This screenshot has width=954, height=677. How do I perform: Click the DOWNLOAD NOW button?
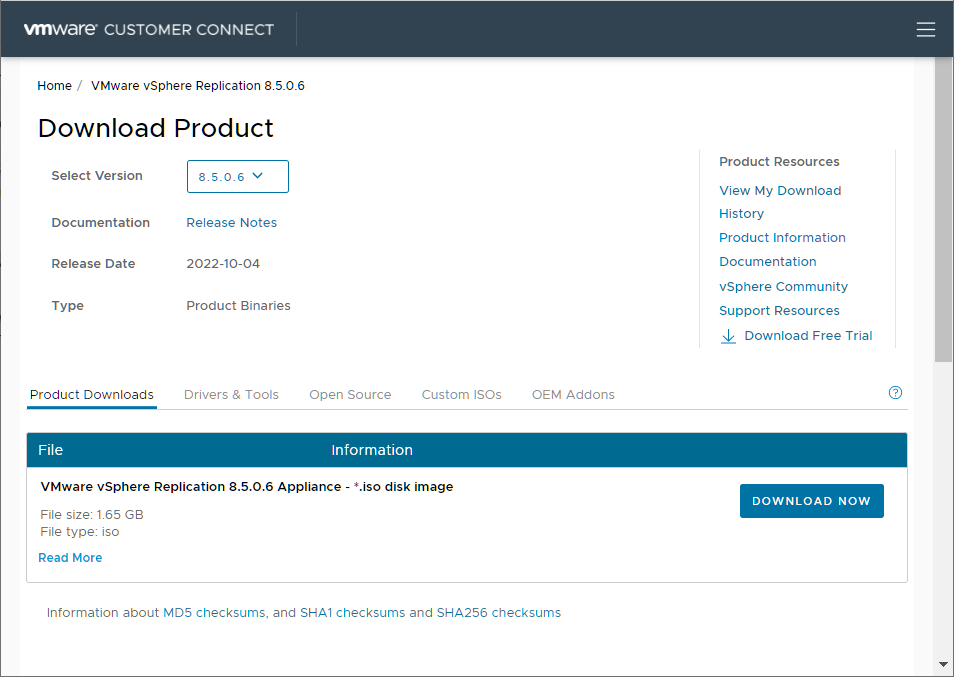(x=812, y=501)
